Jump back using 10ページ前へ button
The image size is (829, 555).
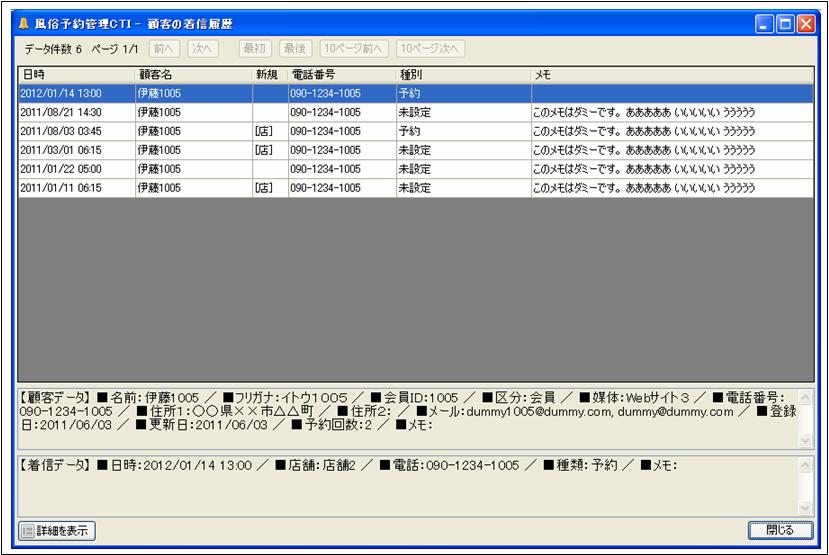(354, 48)
